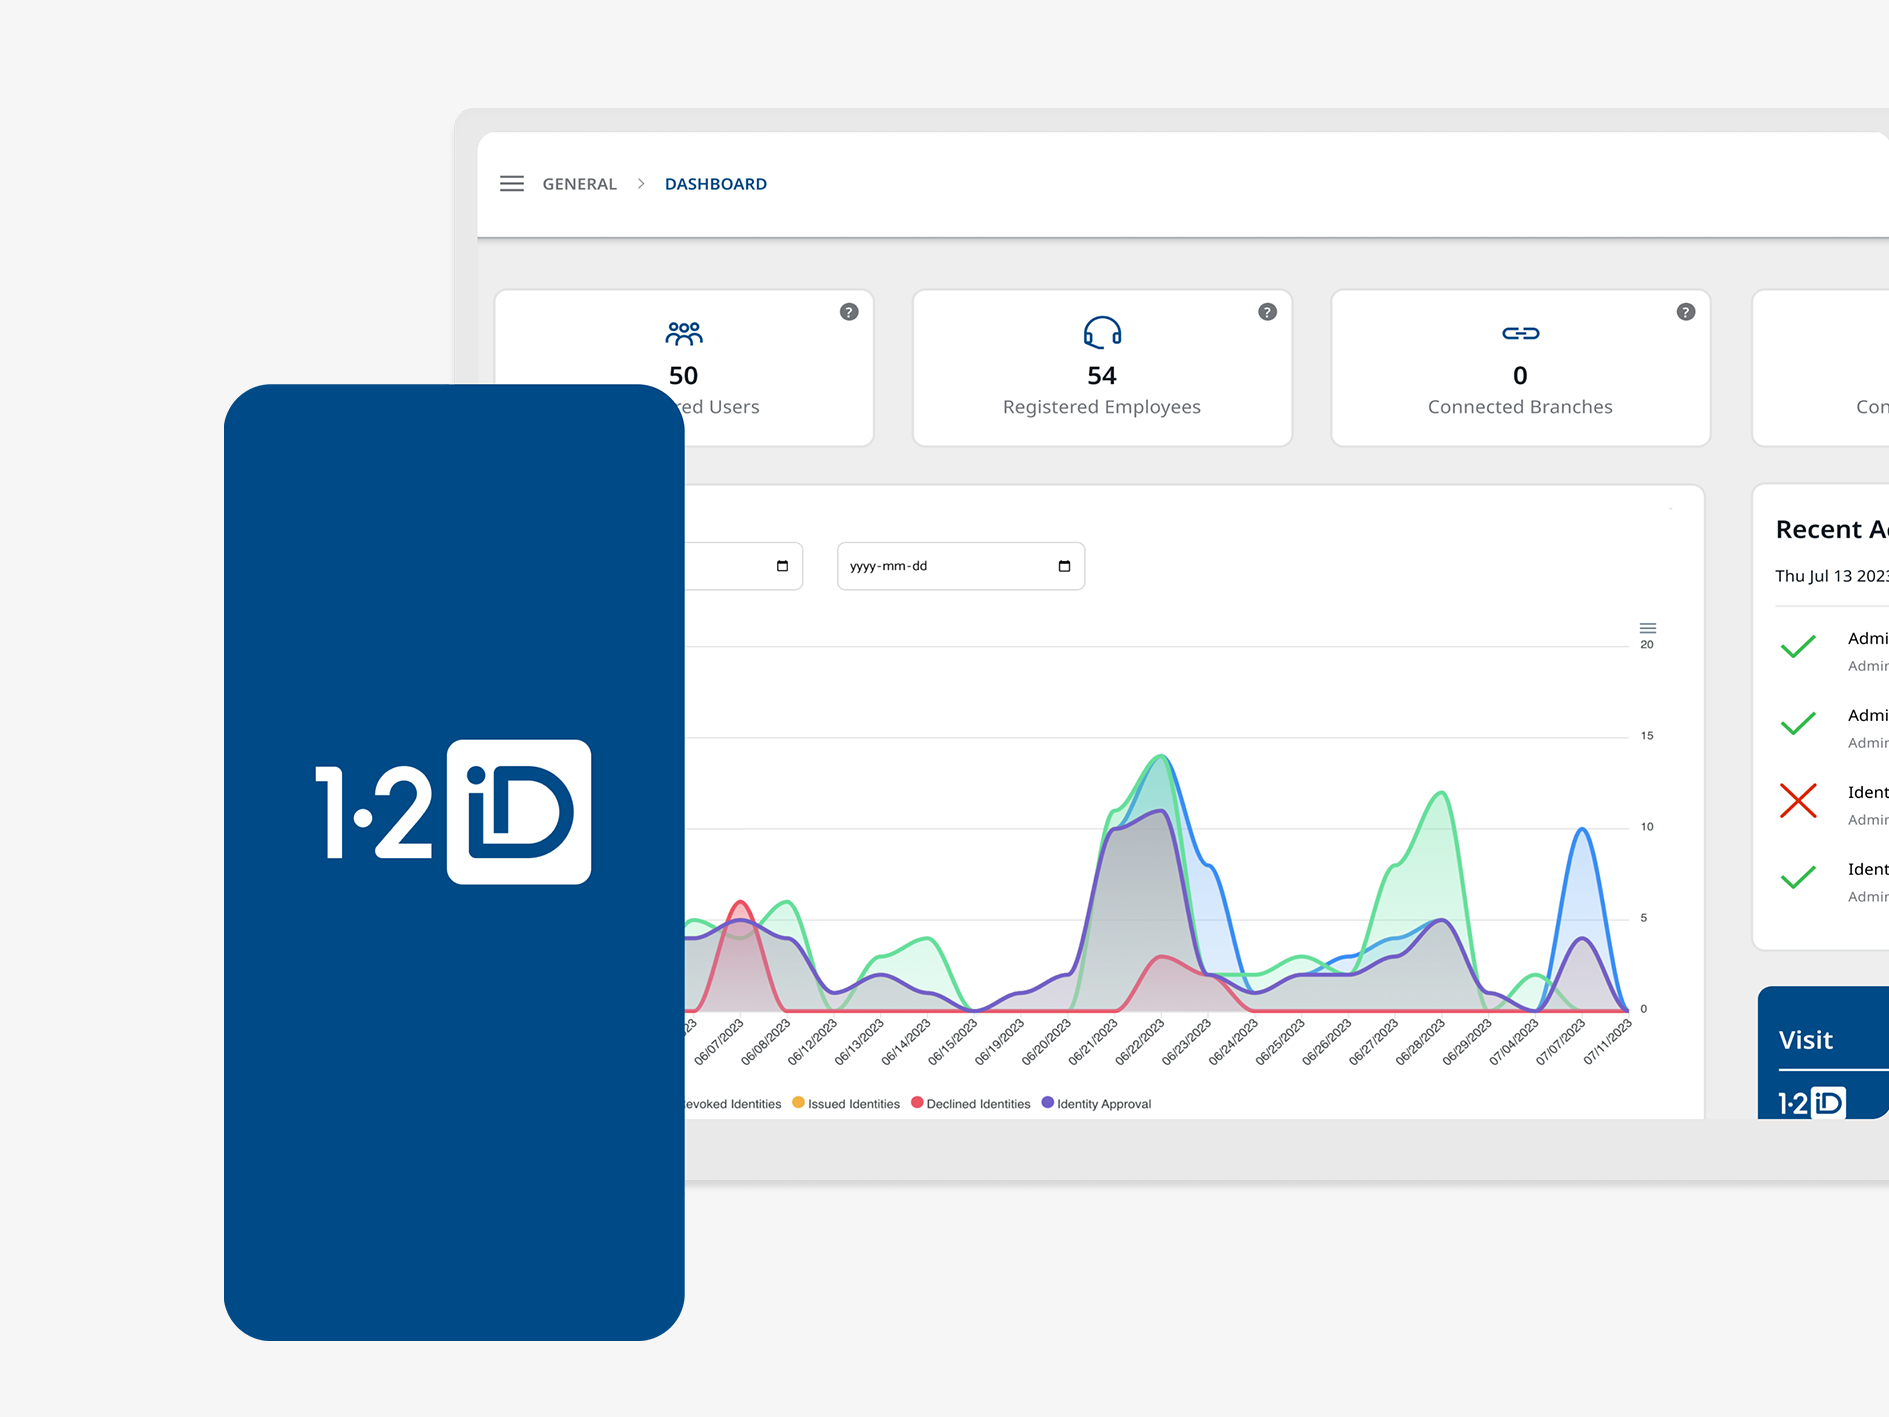Click the red X failed activity icon
The image size is (1889, 1417).
point(1798,800)
